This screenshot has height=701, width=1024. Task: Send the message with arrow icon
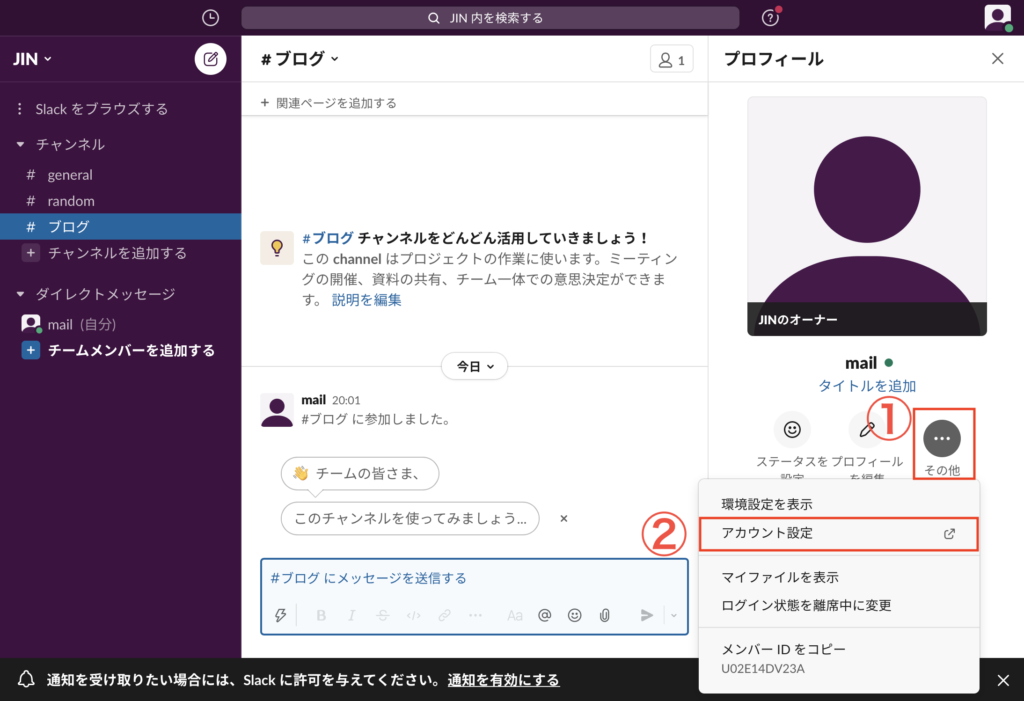tap(647, 615)
